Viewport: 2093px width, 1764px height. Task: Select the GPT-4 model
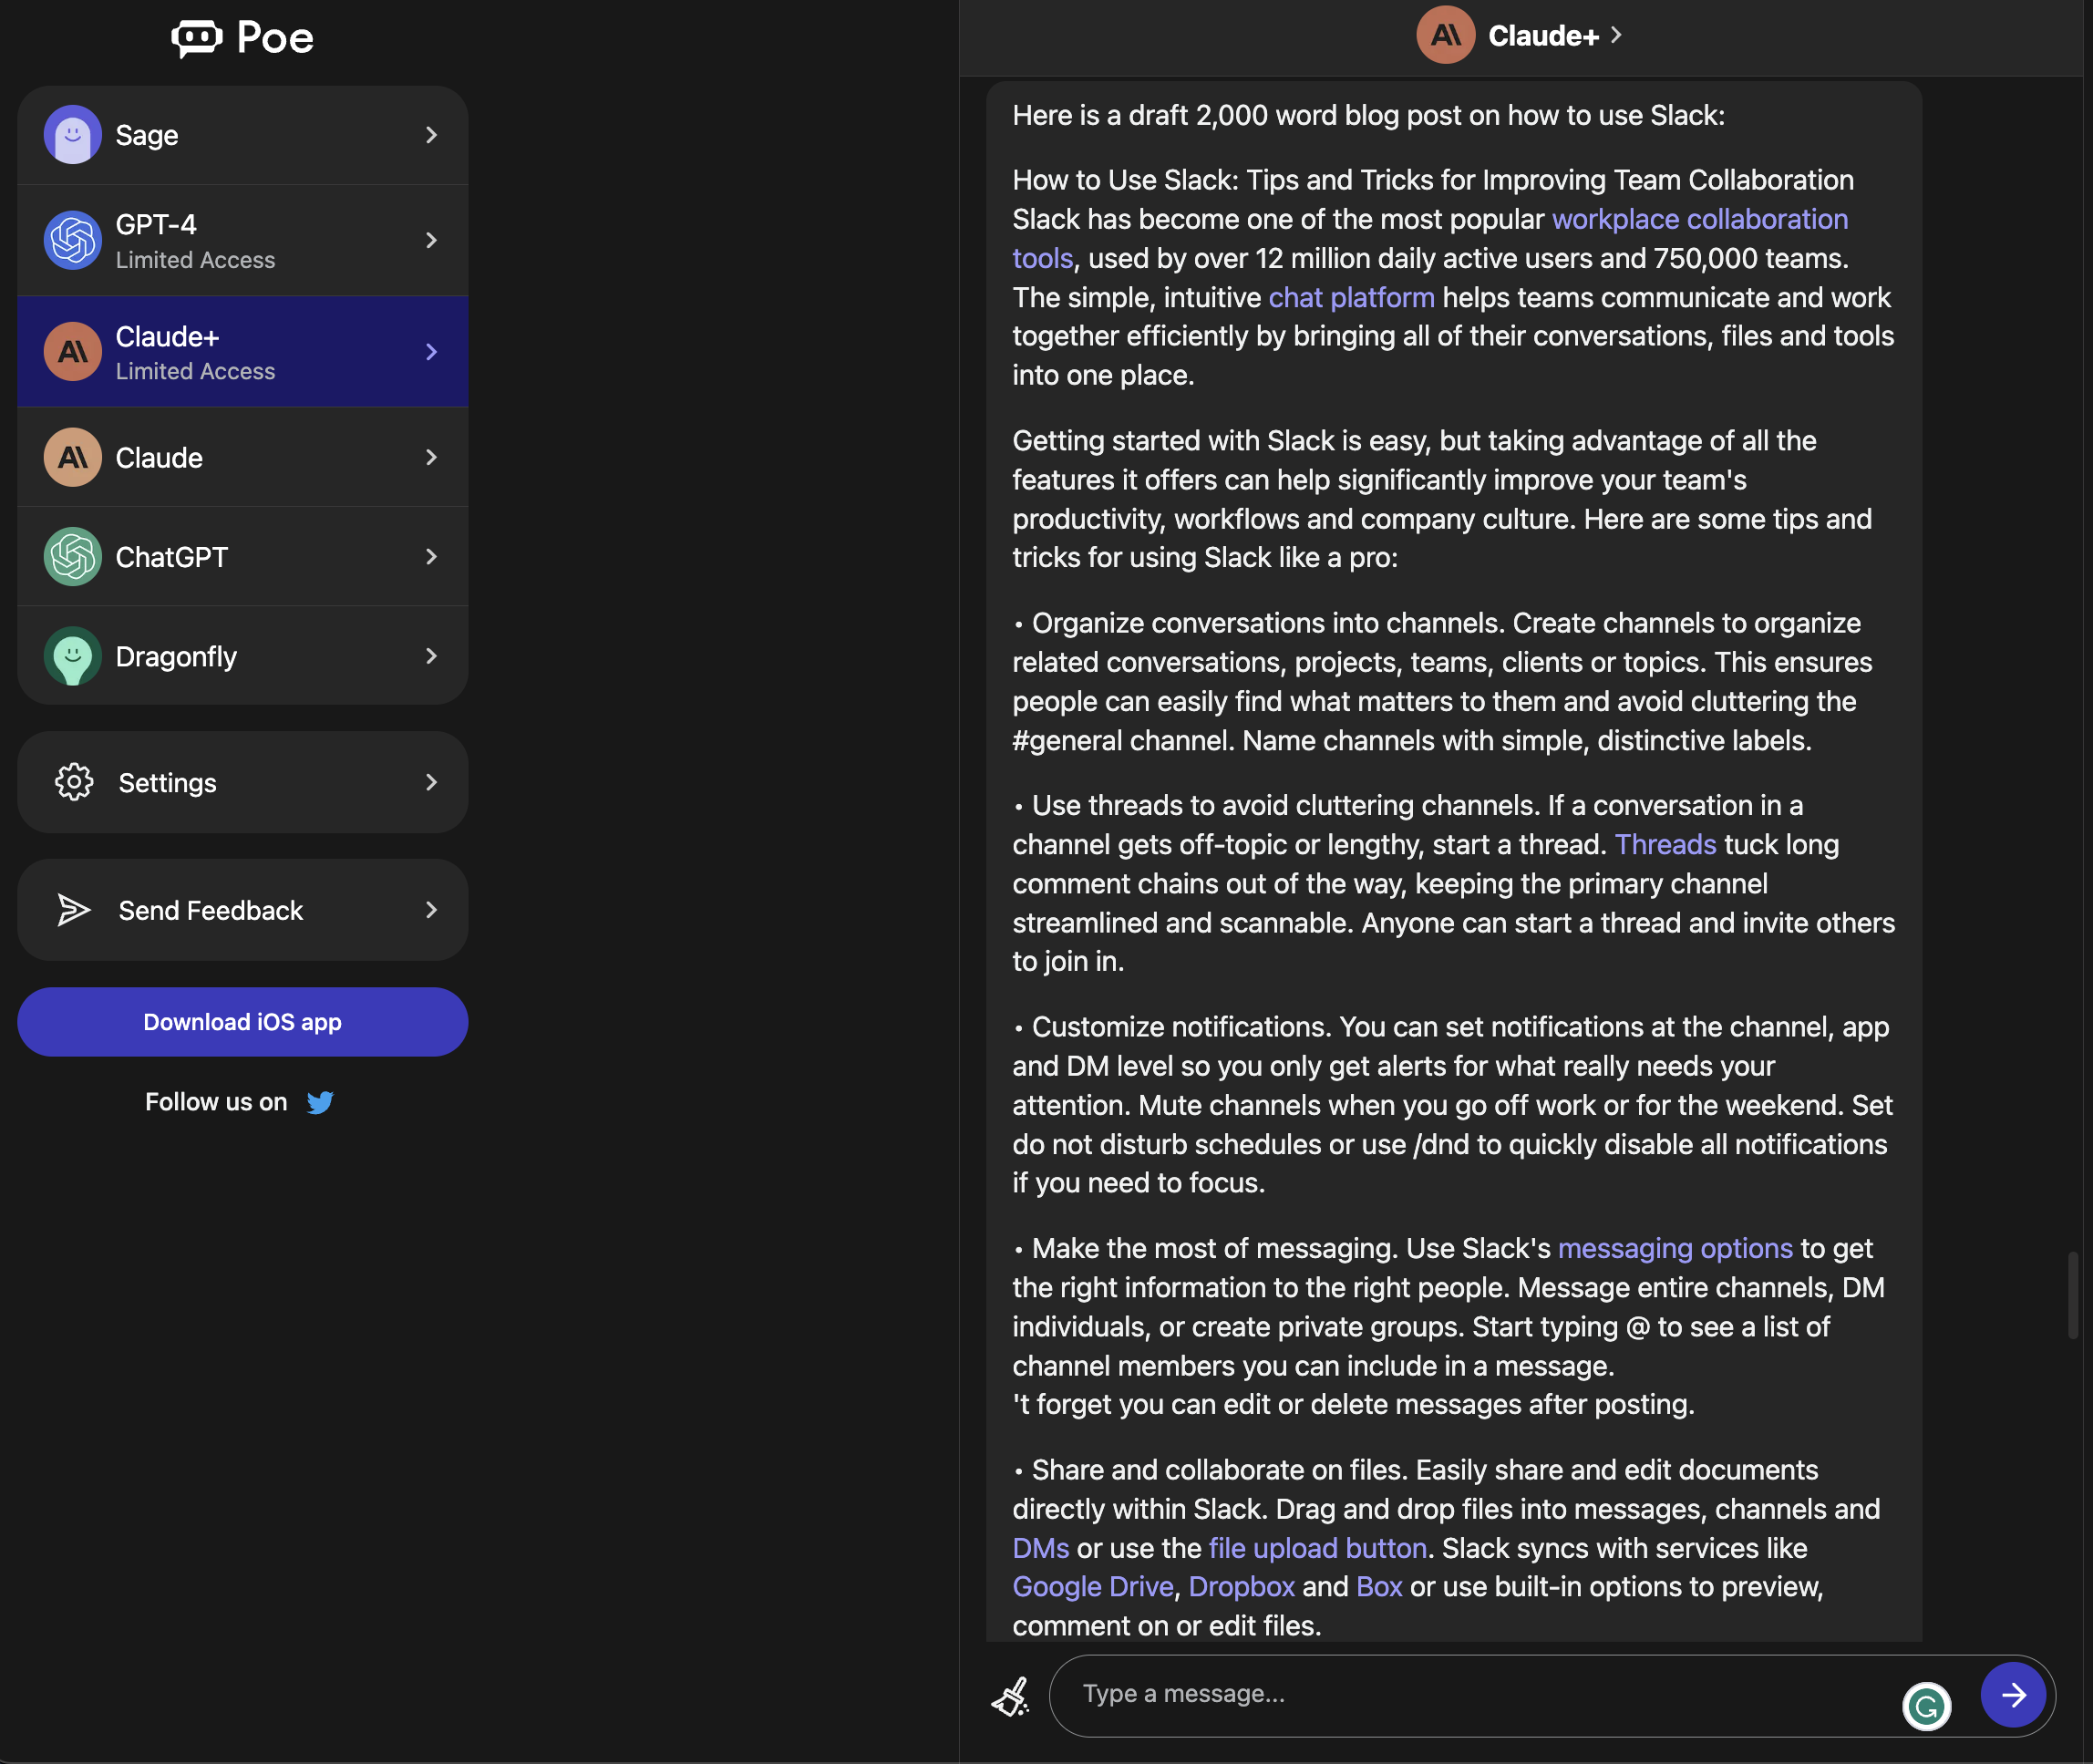point(242,240)
